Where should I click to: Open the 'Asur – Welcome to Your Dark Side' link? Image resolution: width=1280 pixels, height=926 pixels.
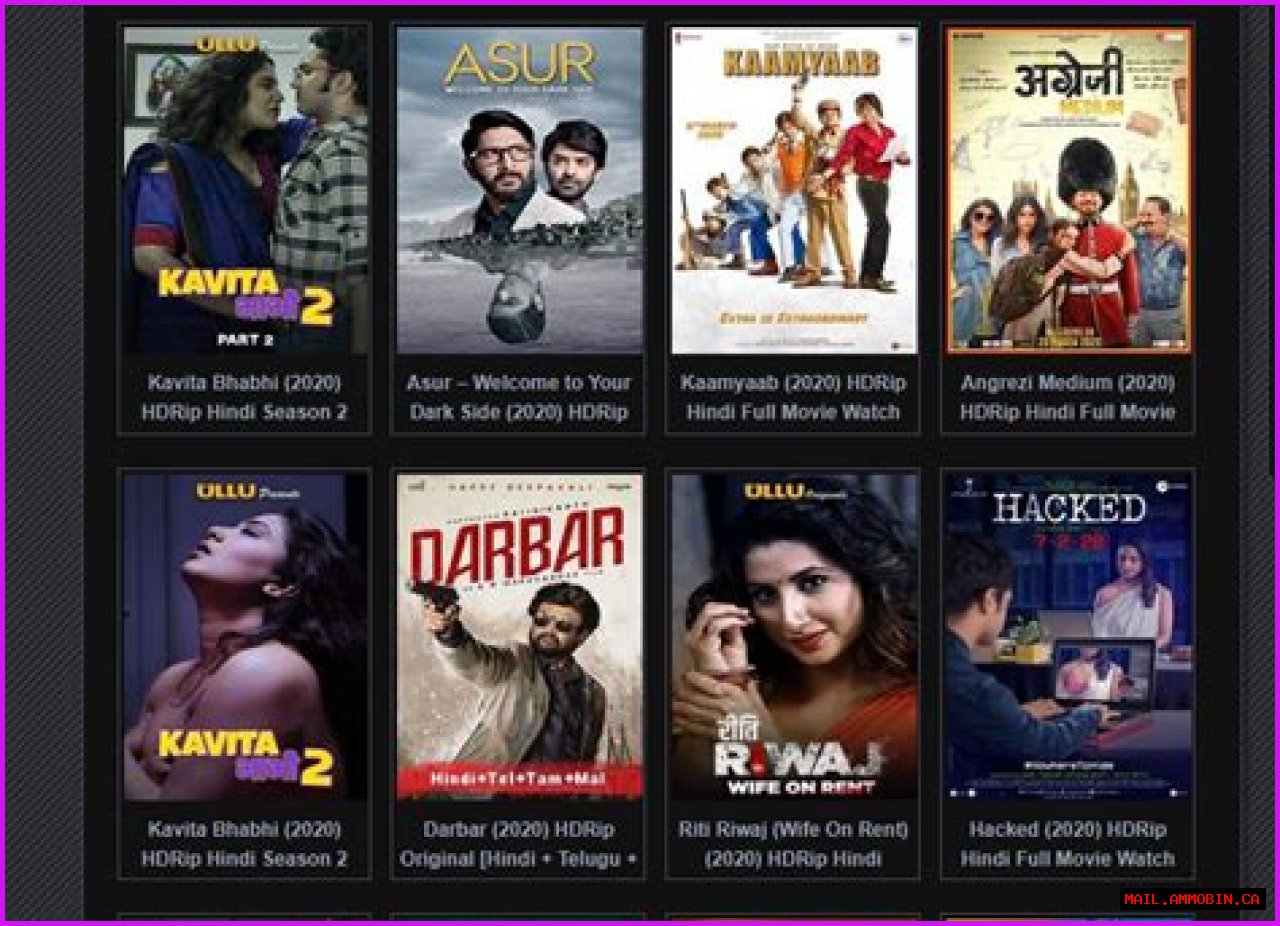[x=519, y=397]
